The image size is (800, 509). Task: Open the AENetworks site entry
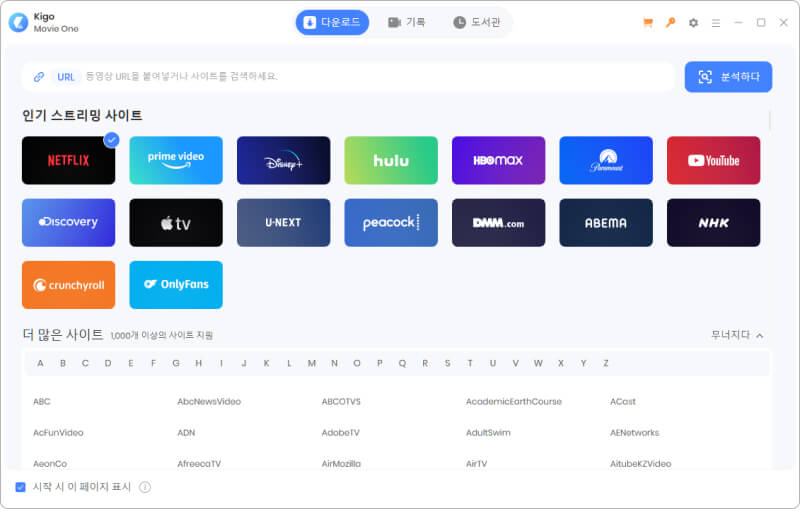click(x=635, y=432)
